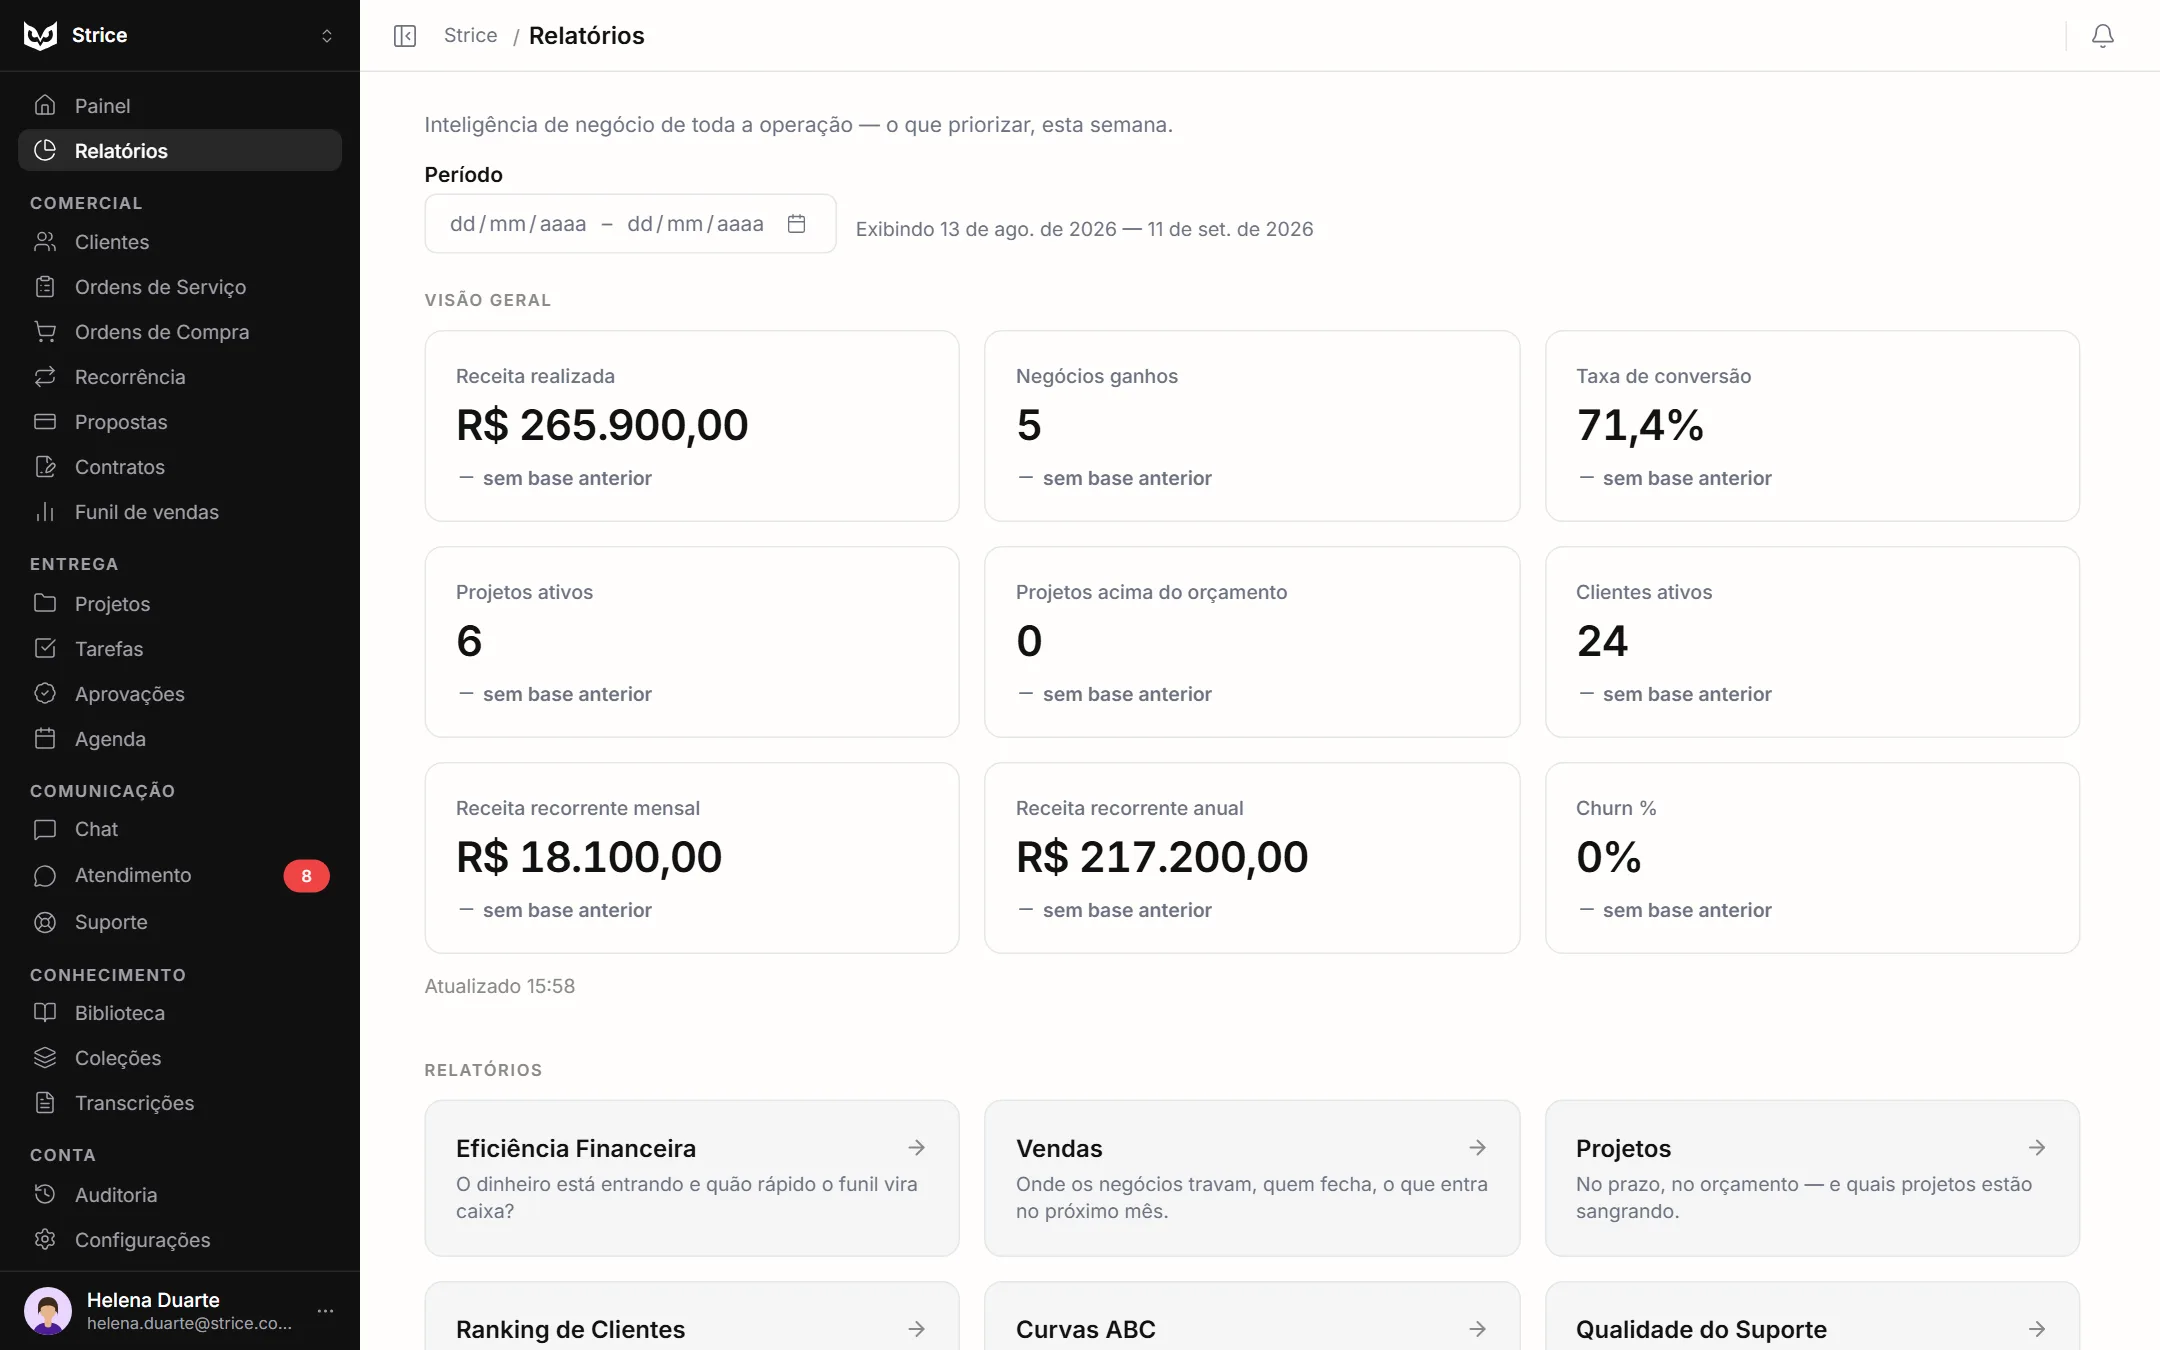Open the notifications bell
The image size is (2160, 1350).
click(x=2103, y=36)
